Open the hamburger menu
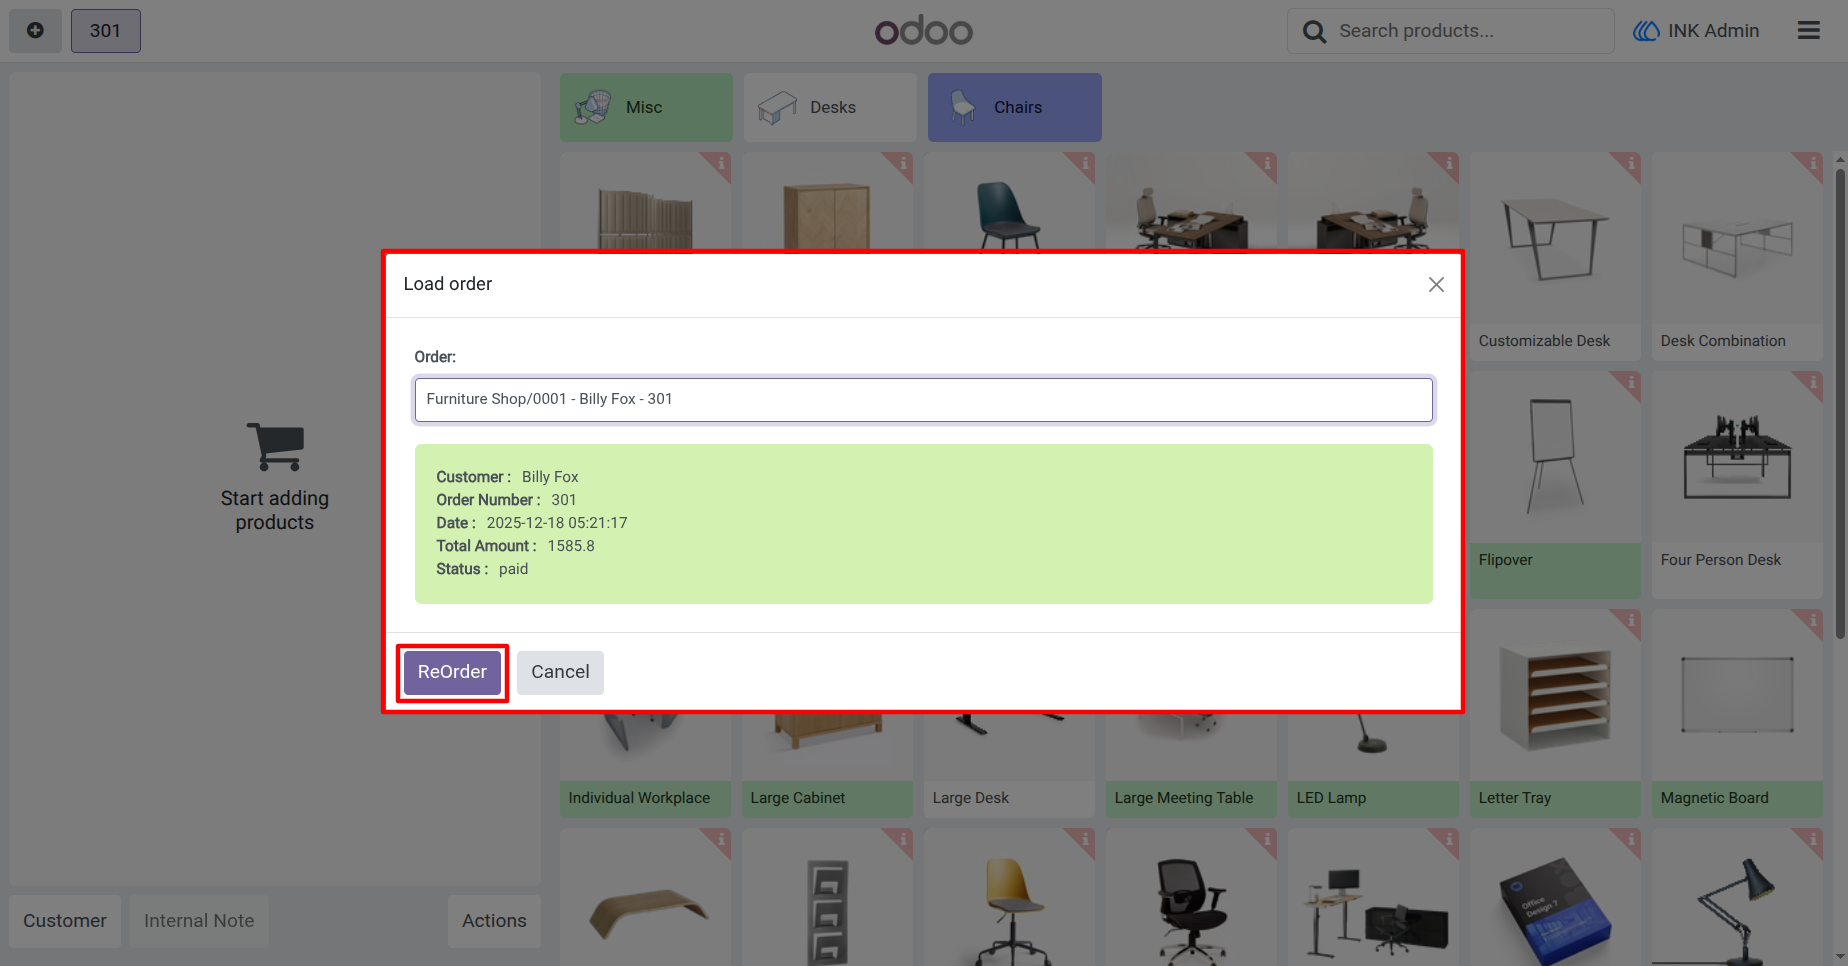Screen dimensions: 1848x966 1808,31
